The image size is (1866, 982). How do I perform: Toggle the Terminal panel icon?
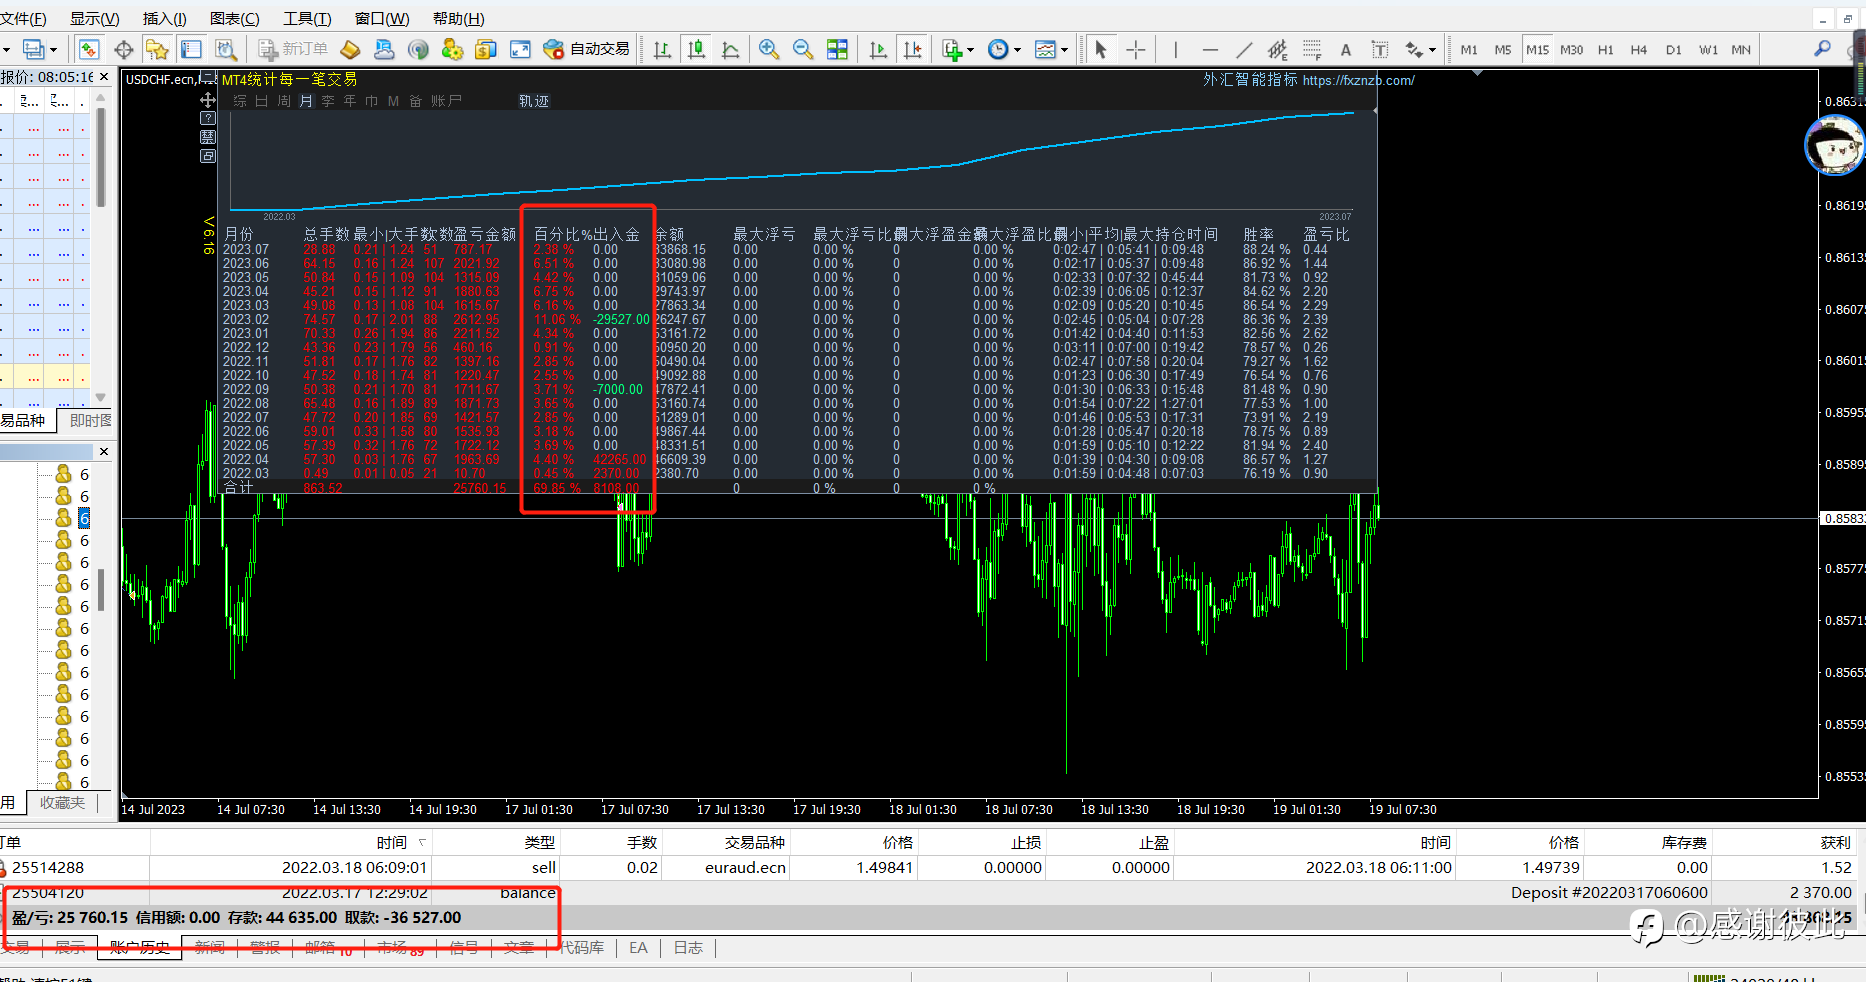coord(192,49)
